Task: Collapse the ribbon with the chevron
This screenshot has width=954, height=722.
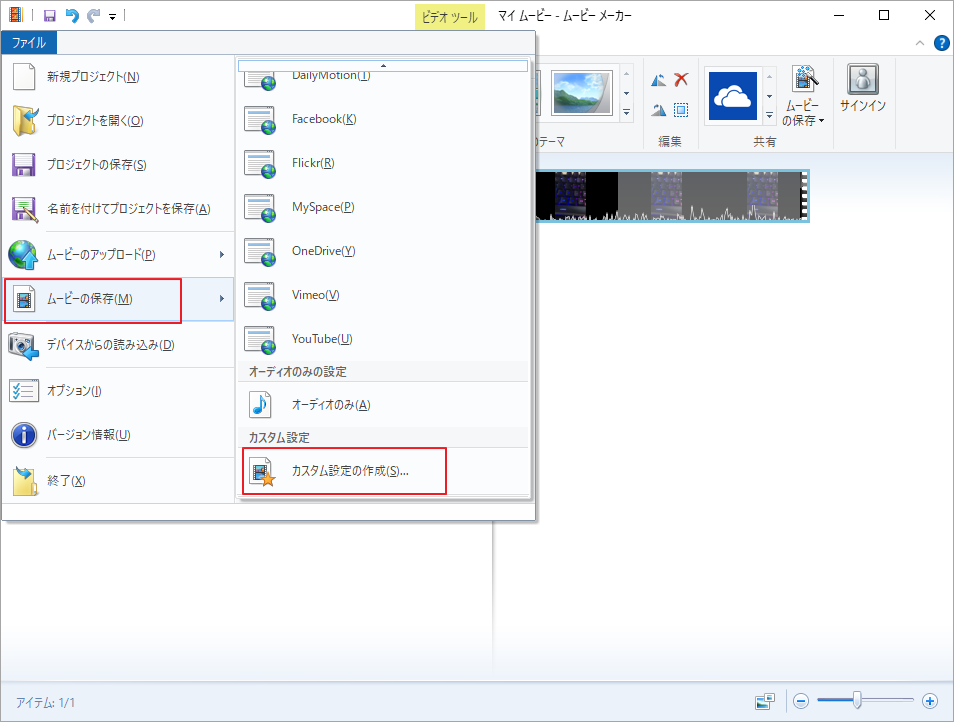Action: pyautogui.click(x=920, y=43)
